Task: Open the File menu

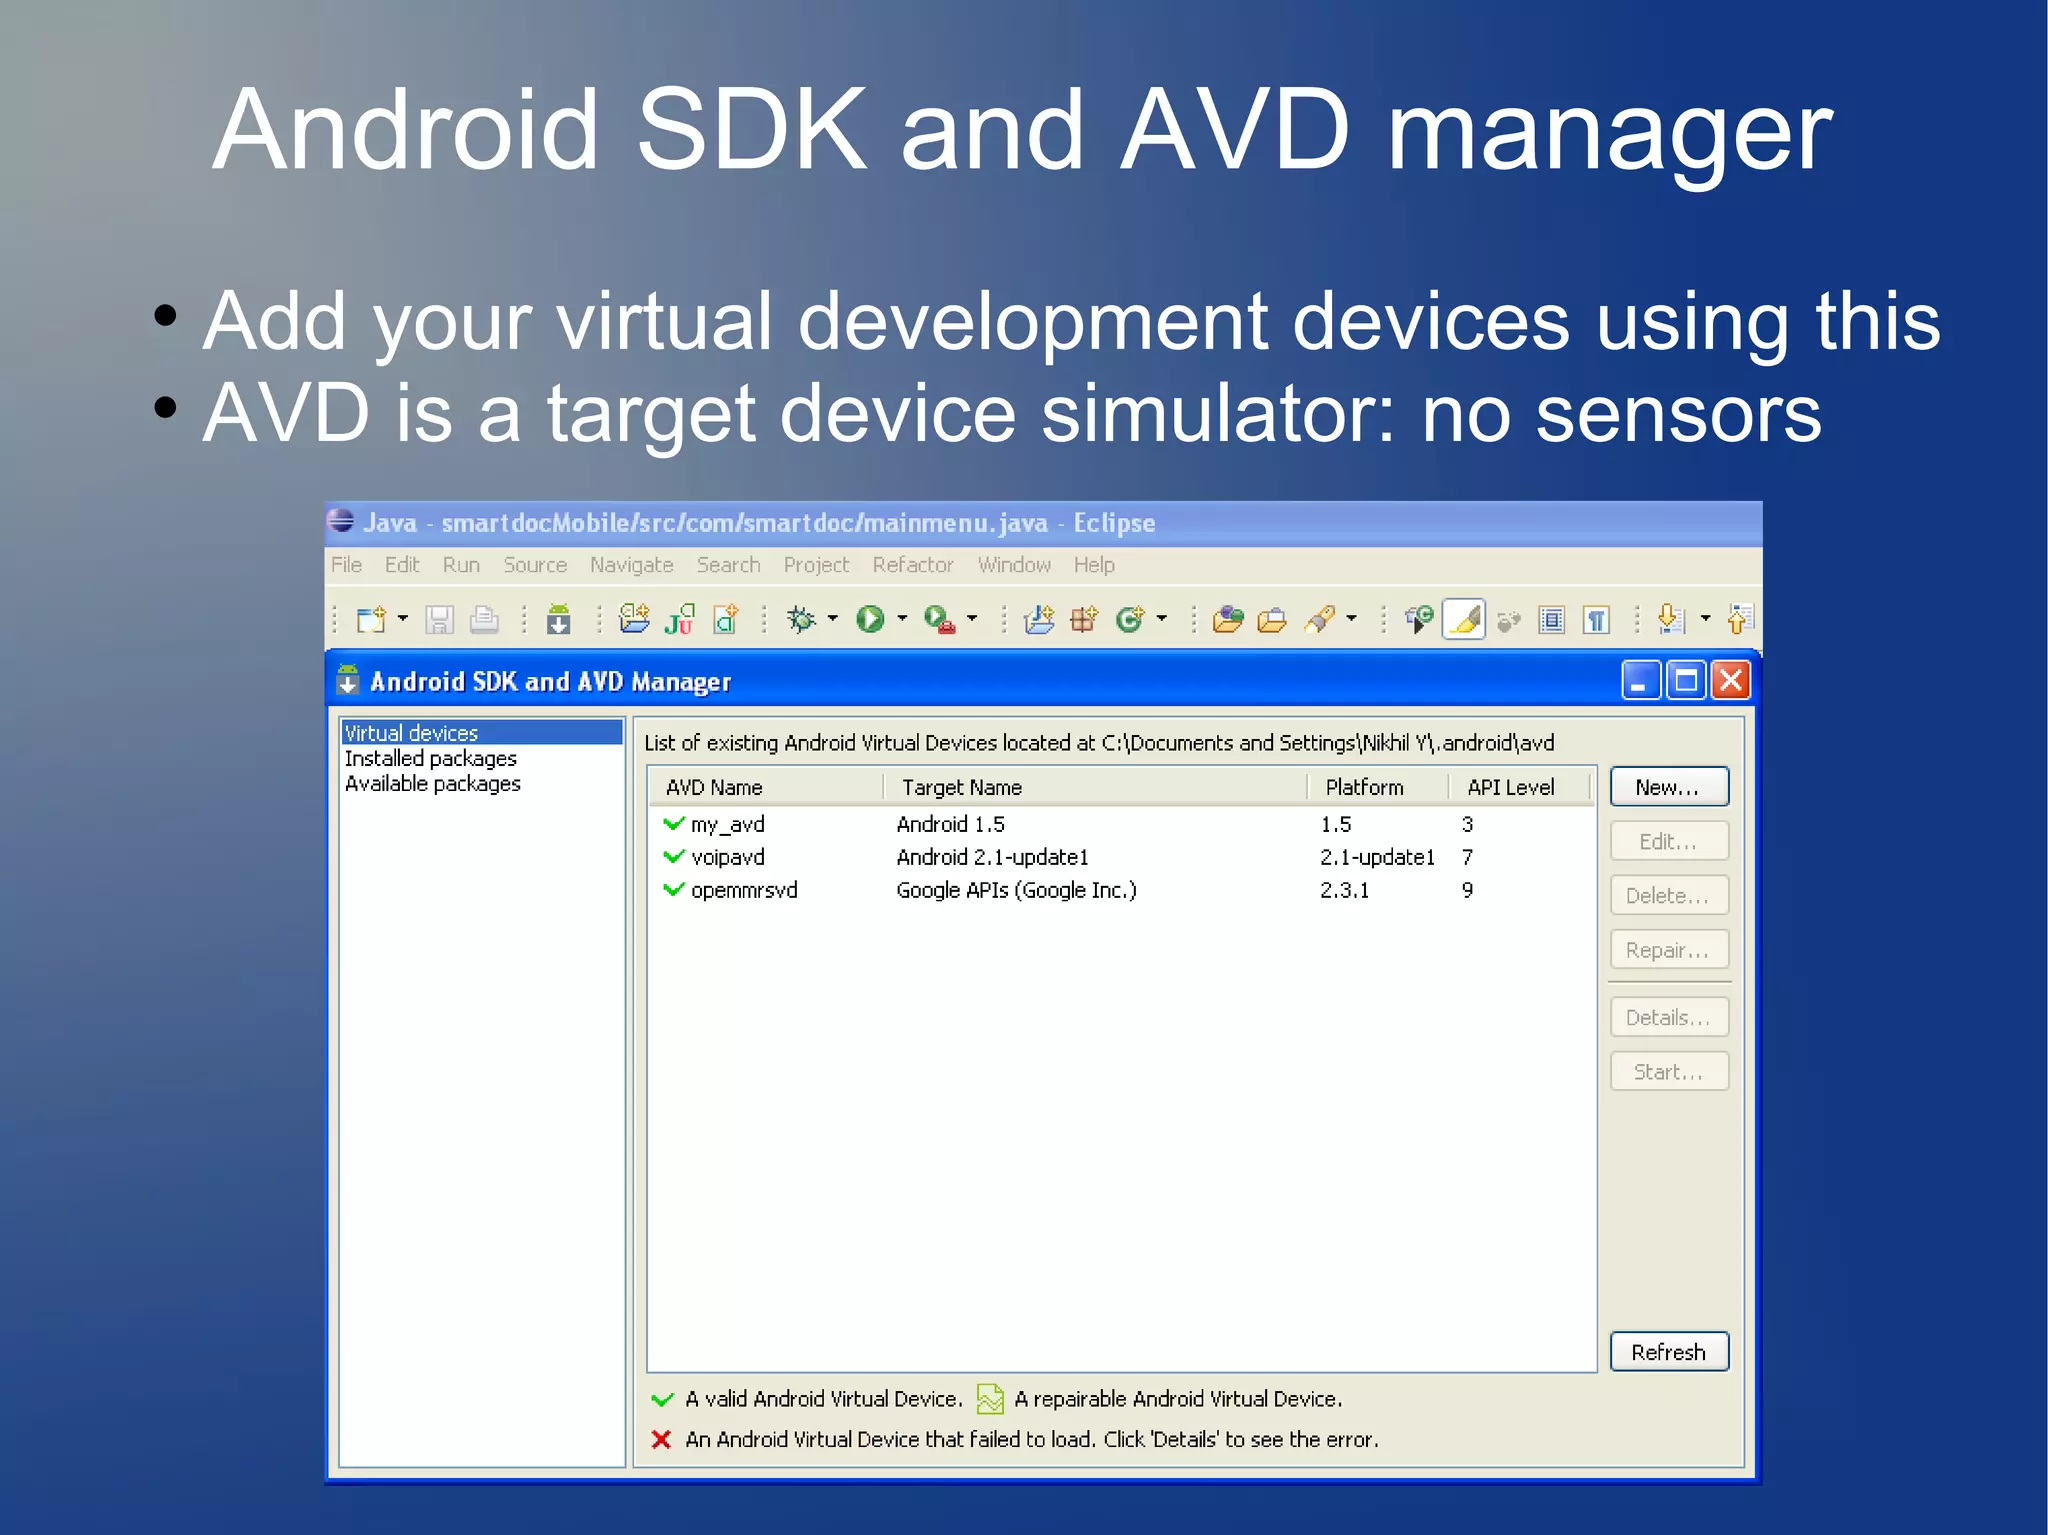Action: tap(346, 565)
